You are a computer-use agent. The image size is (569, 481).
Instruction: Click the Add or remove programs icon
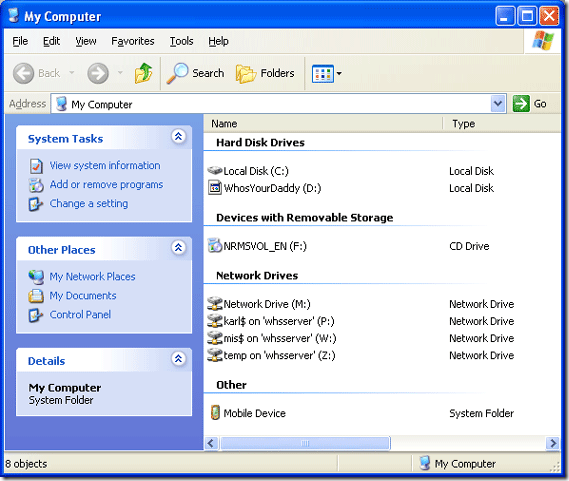pos(36,185)
